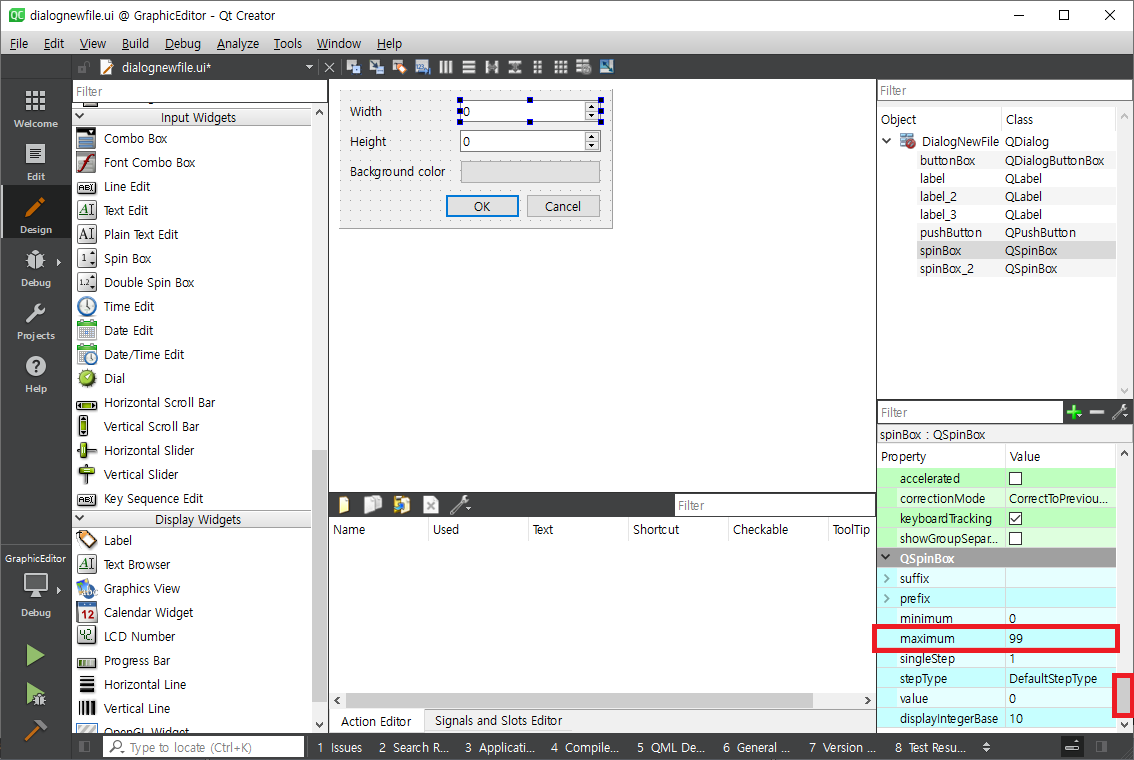Remove a dynamic property with the minus icon

coord(1097,412)
